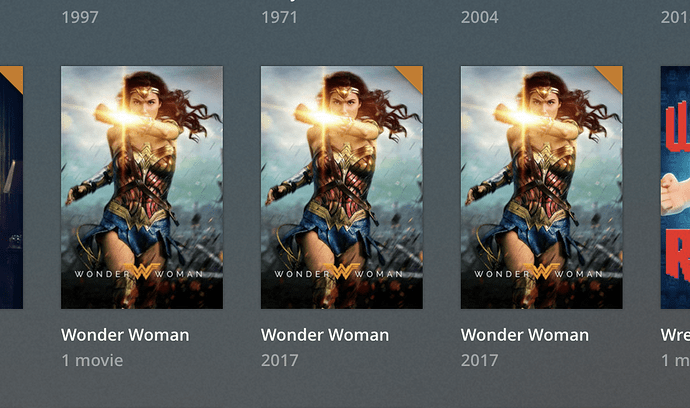Select the cut-off 'Wre' title at right edge

pos(675,335)
